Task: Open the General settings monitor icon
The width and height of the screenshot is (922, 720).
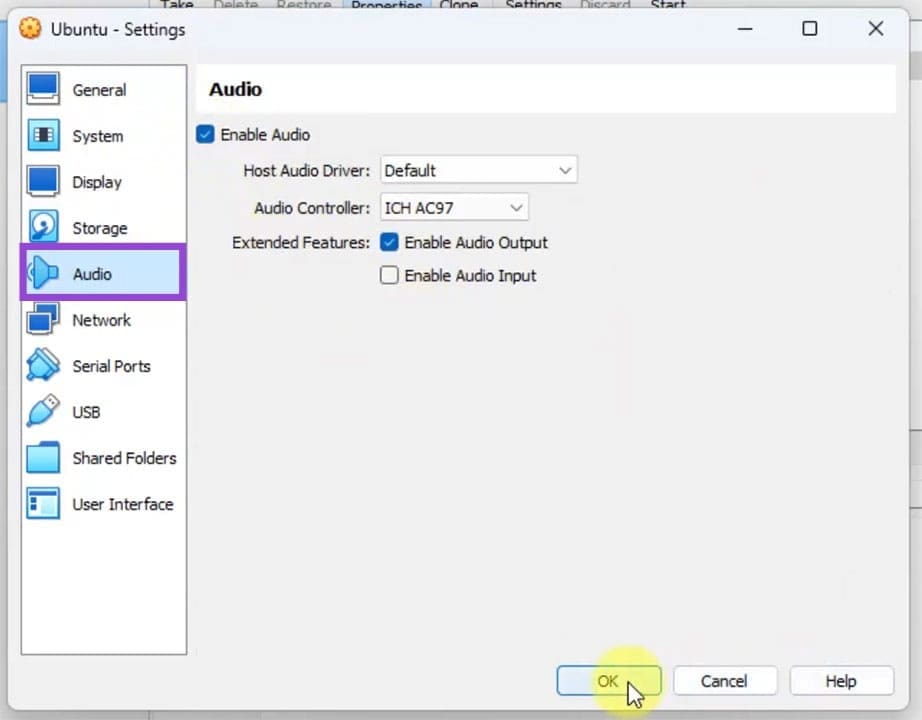Action: click(43, 89)
